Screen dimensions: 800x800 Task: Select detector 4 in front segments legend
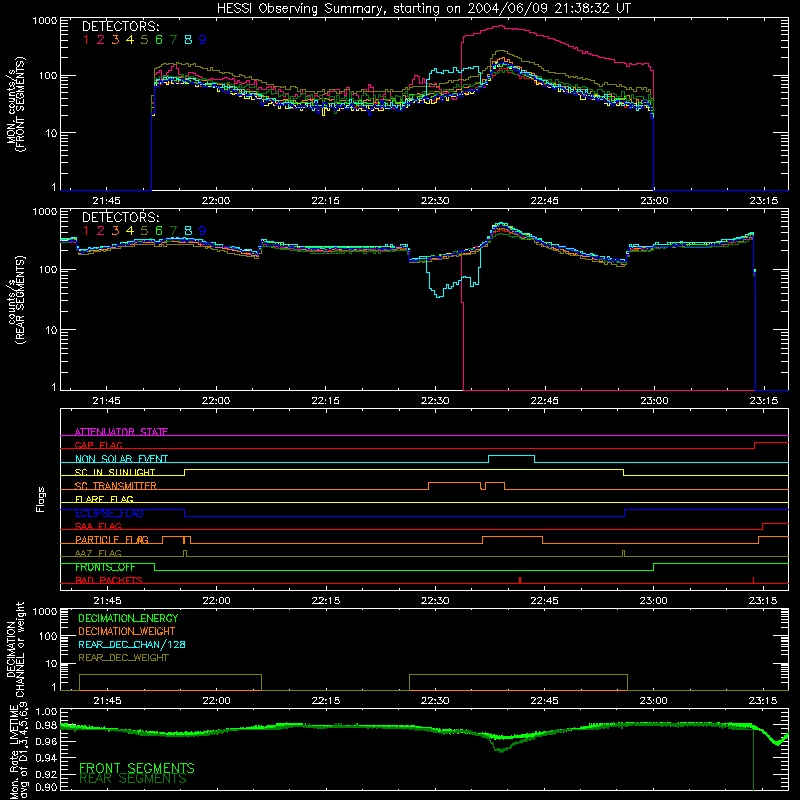coord(130,40)
